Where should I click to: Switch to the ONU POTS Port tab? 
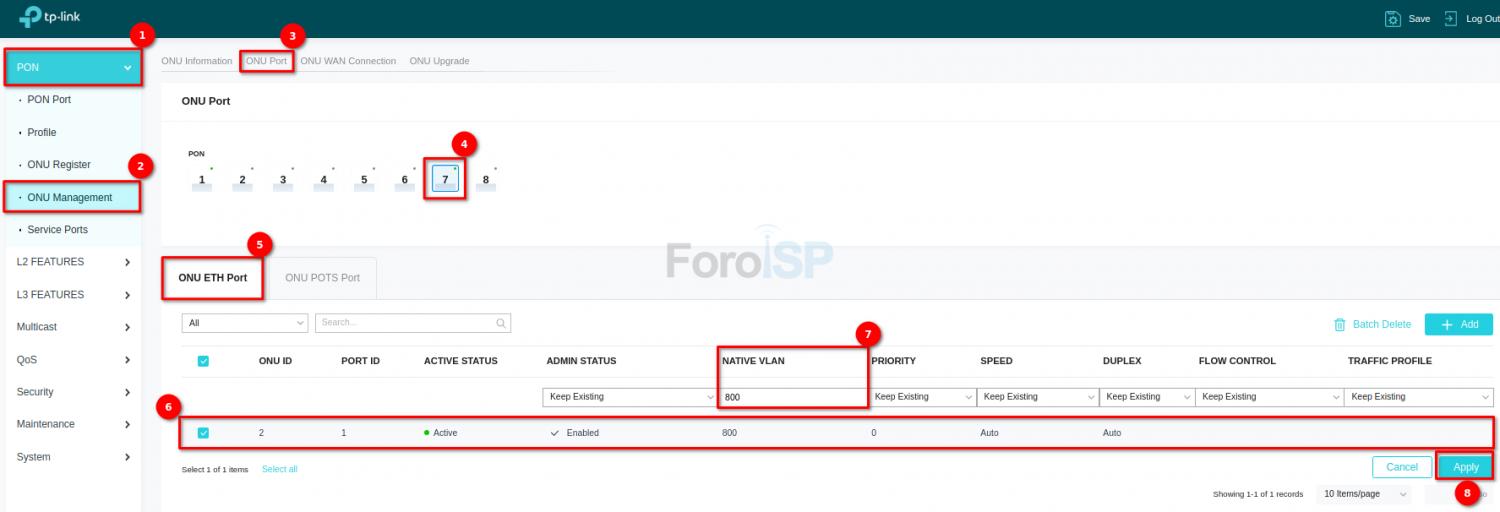tap(322, 278)
